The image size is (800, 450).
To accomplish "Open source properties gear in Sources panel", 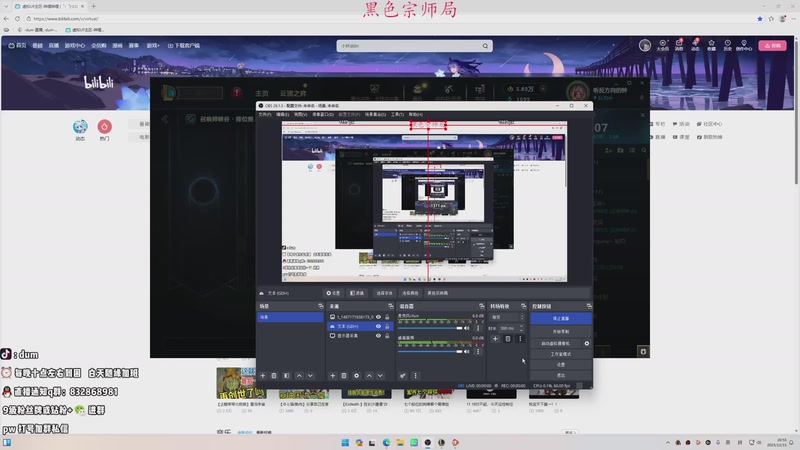I will [356, 376].
